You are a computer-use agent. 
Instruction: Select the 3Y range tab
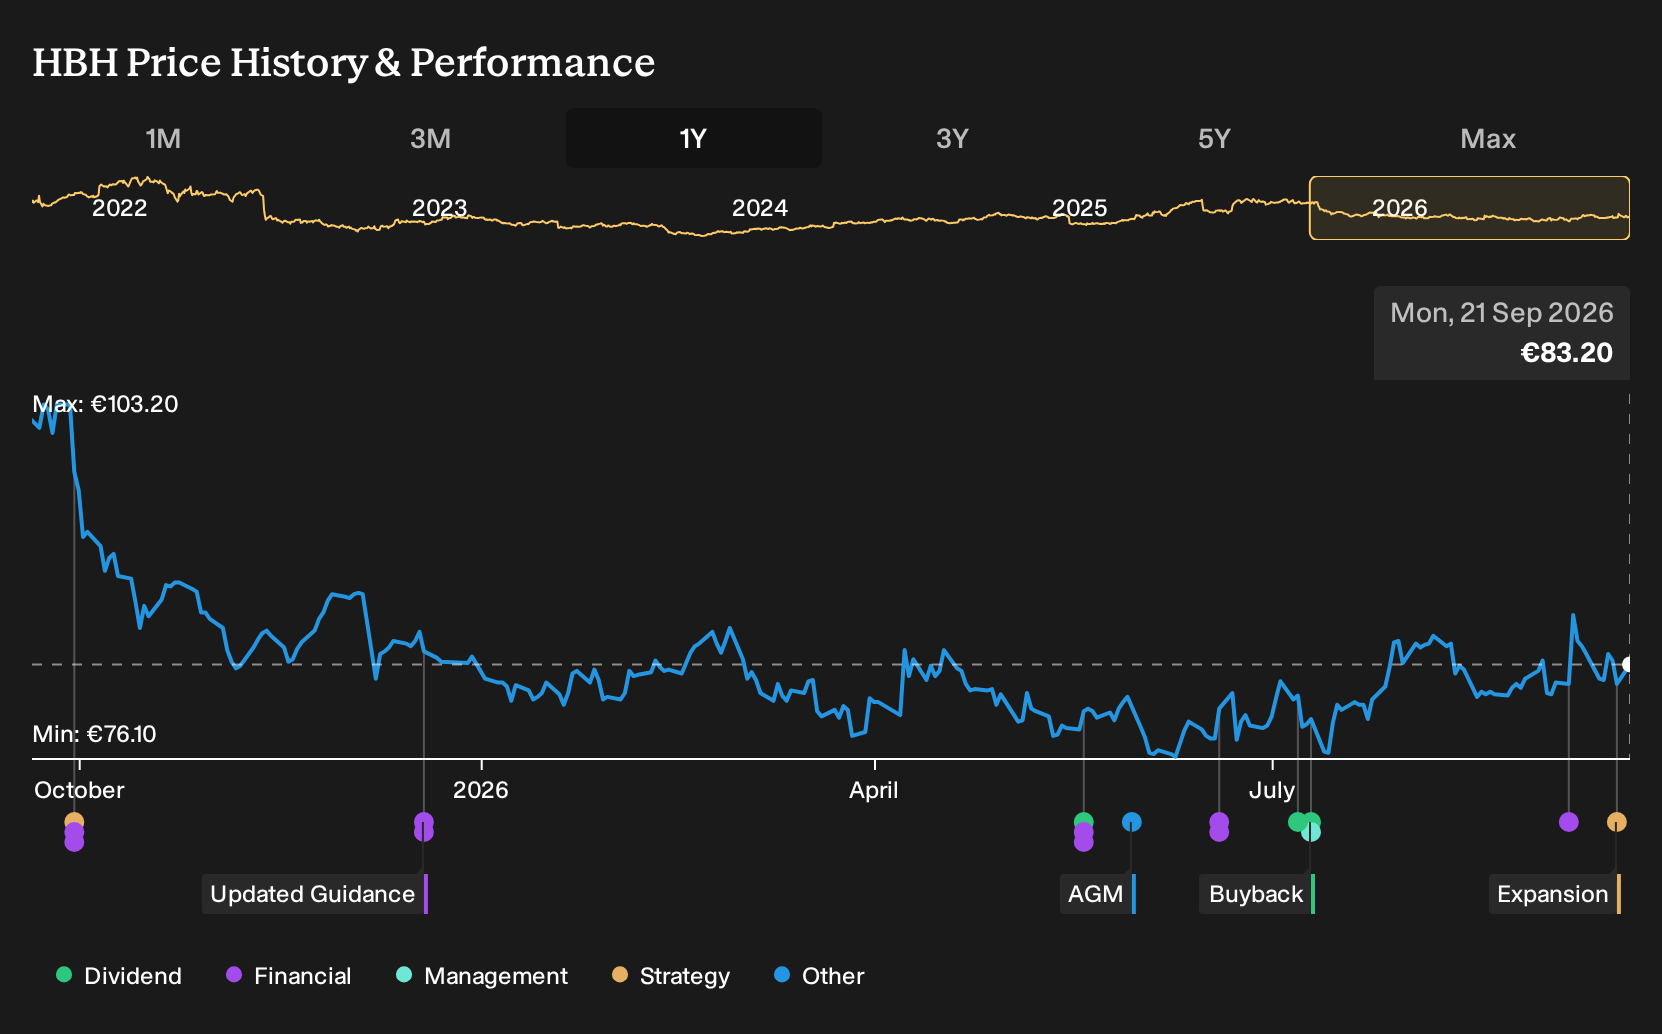(x=952, y=138)
